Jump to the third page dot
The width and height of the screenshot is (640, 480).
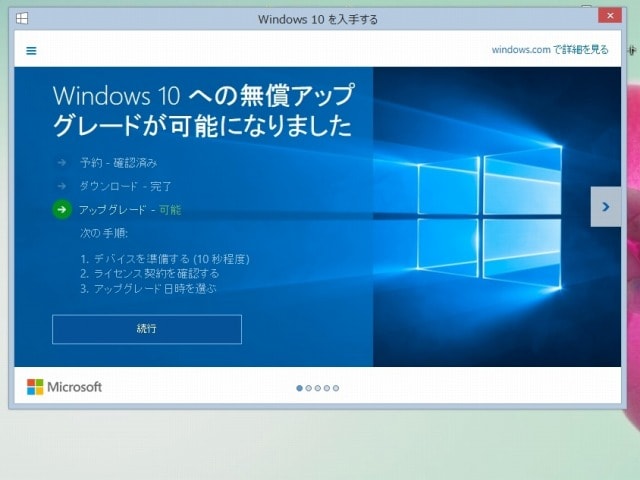pyautogui.click(x=317, y=388)
